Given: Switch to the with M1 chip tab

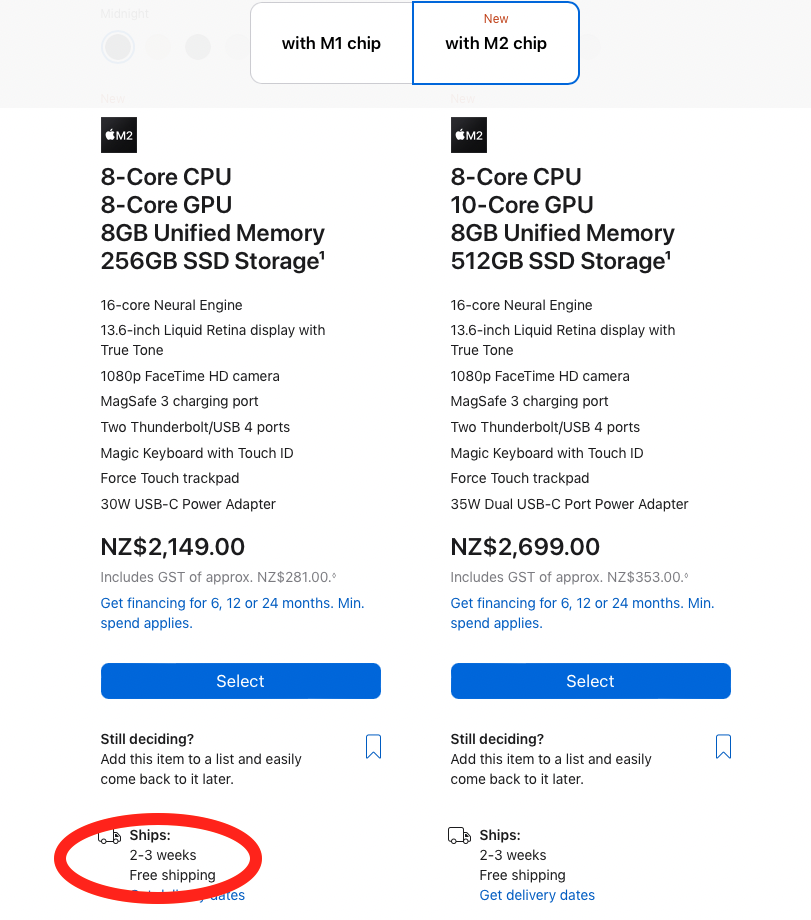Looking at the screenshot, I should click(x=332, y=43).
